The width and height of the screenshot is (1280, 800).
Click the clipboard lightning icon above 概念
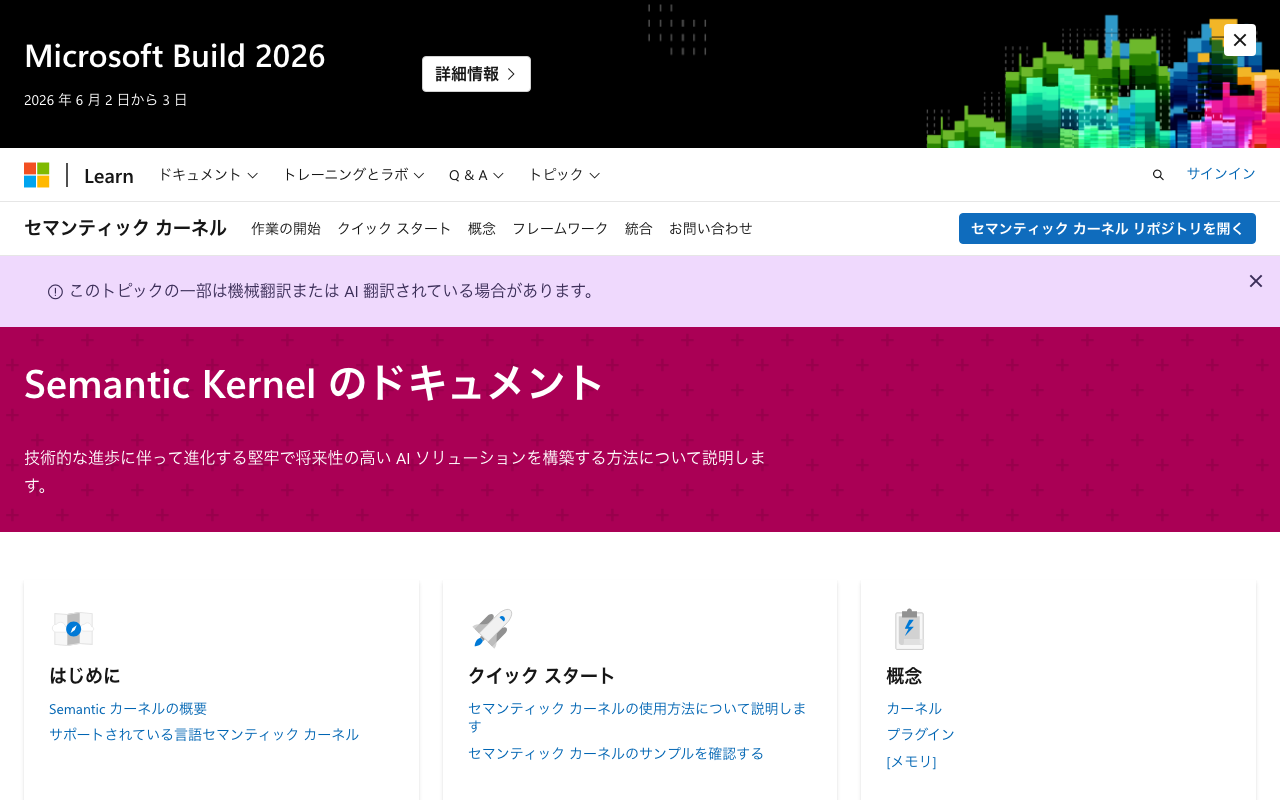pos(909,629)
